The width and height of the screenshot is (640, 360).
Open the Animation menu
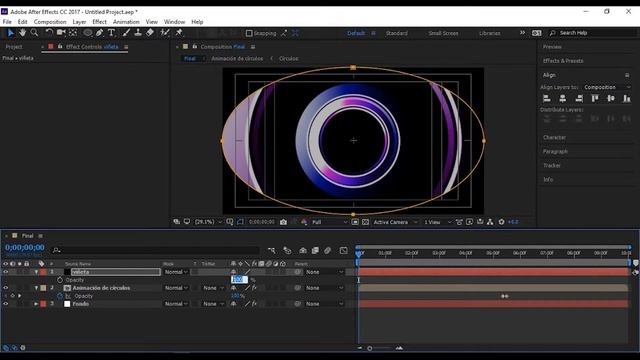click(x=126, y=22)
